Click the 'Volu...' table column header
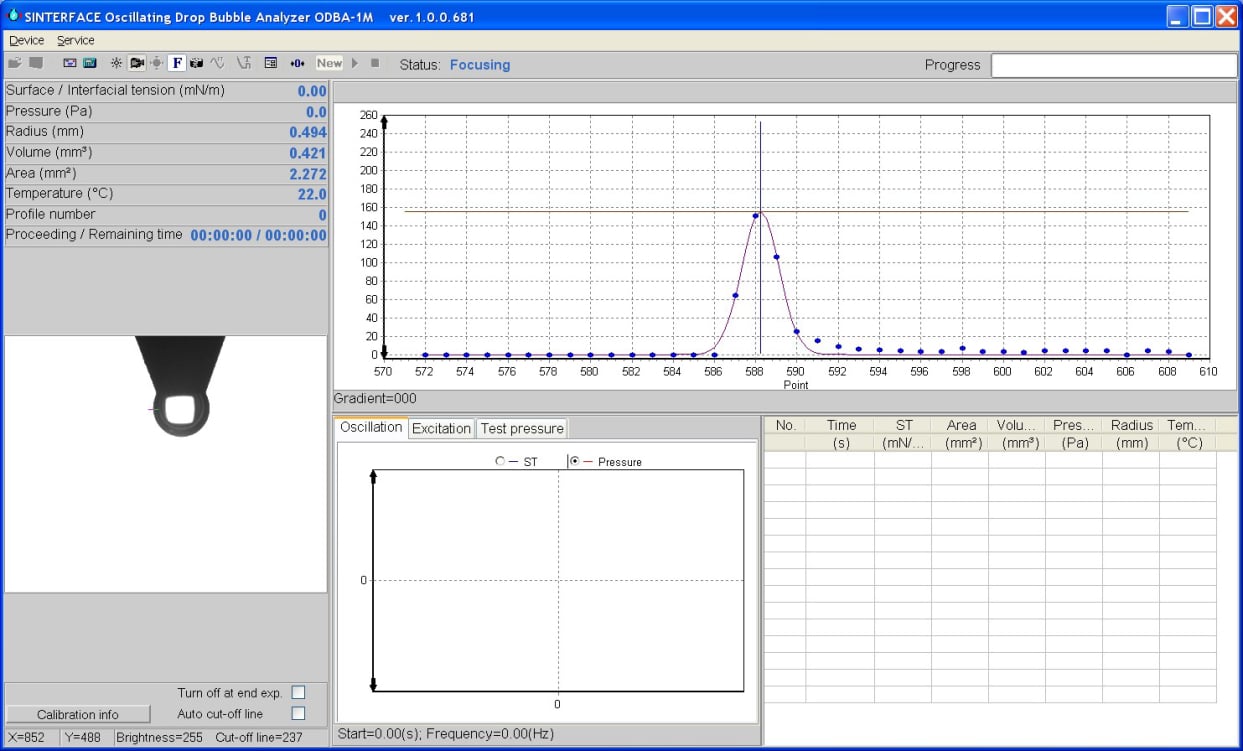The width and height of the screenshot is (1243, 751). [x=1017, y=425]
